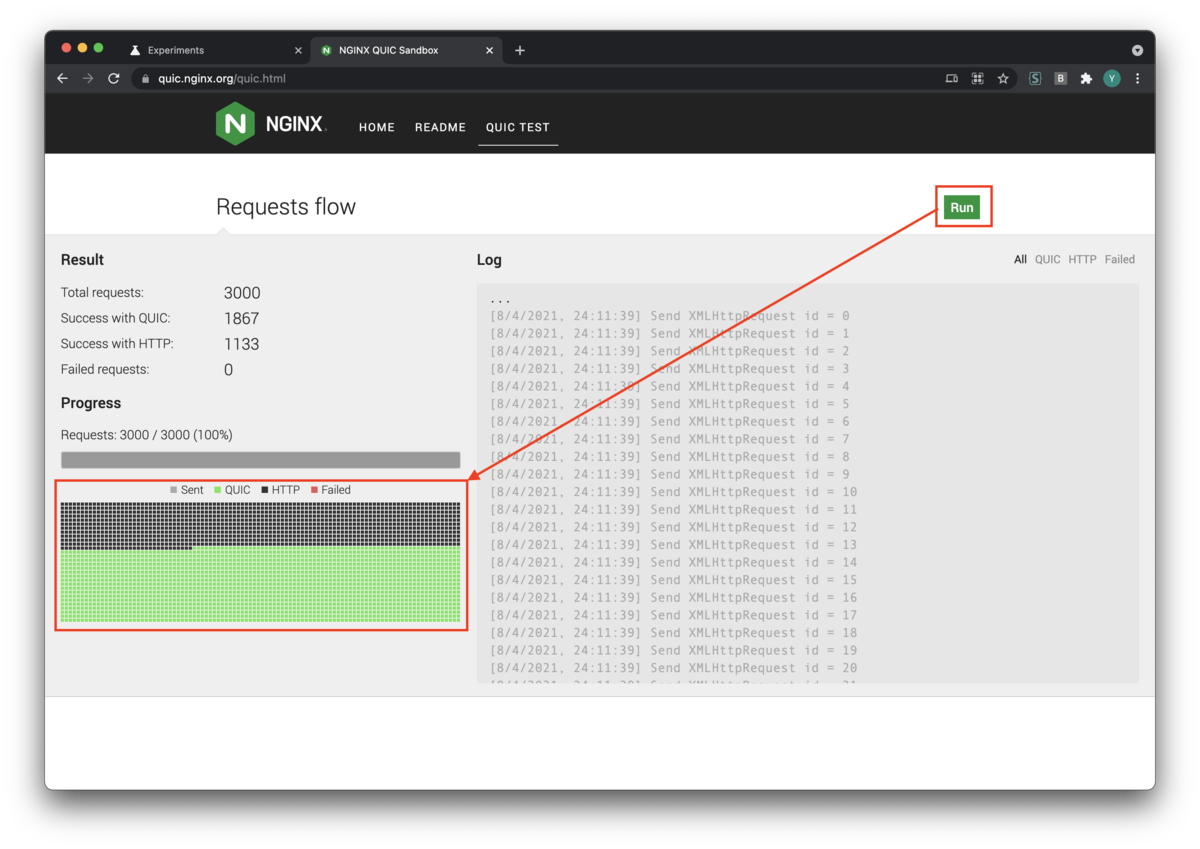Close the NGINX QUIC Sandbox tab

click(x=489, y=50)
